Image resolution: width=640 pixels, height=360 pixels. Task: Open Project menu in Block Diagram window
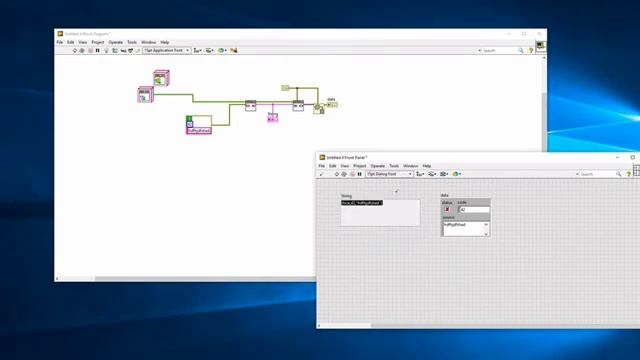98,42
